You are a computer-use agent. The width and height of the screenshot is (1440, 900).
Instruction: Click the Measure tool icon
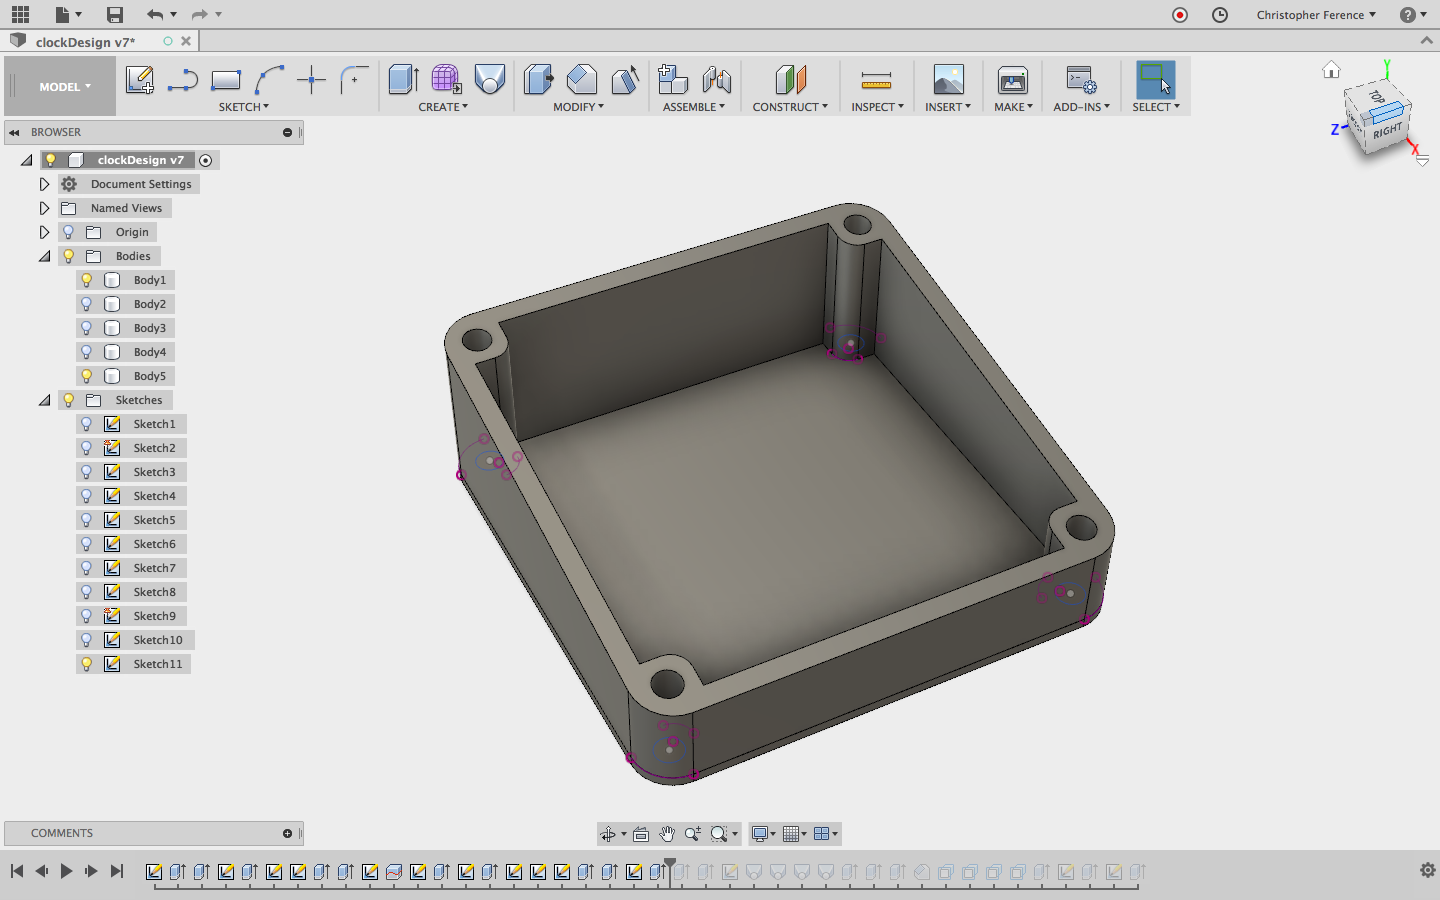(876, 80)
